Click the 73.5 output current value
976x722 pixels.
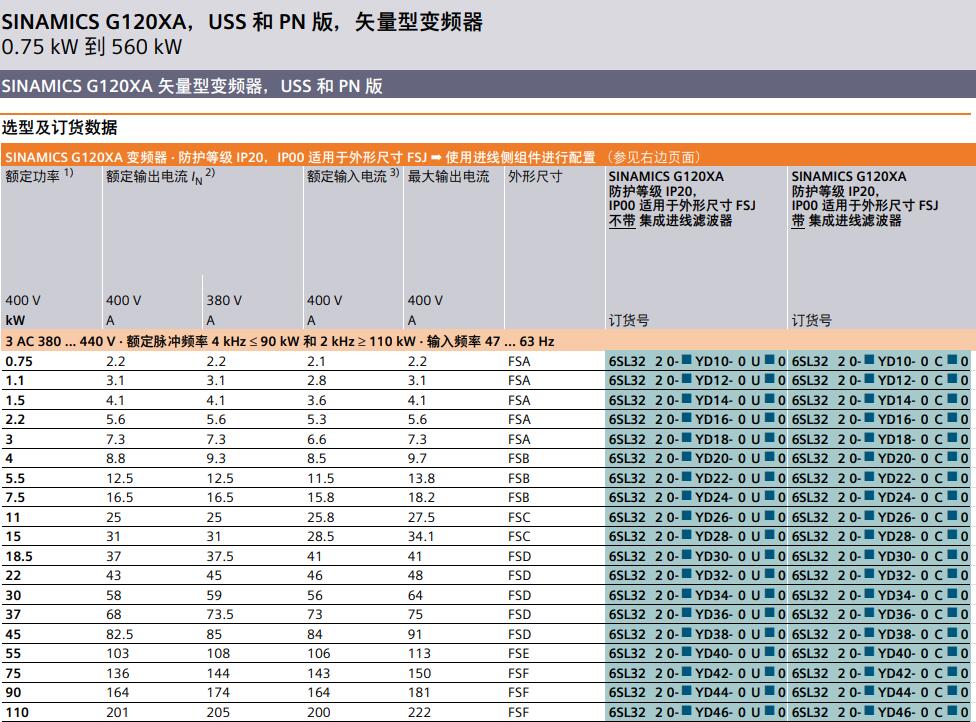219,615
